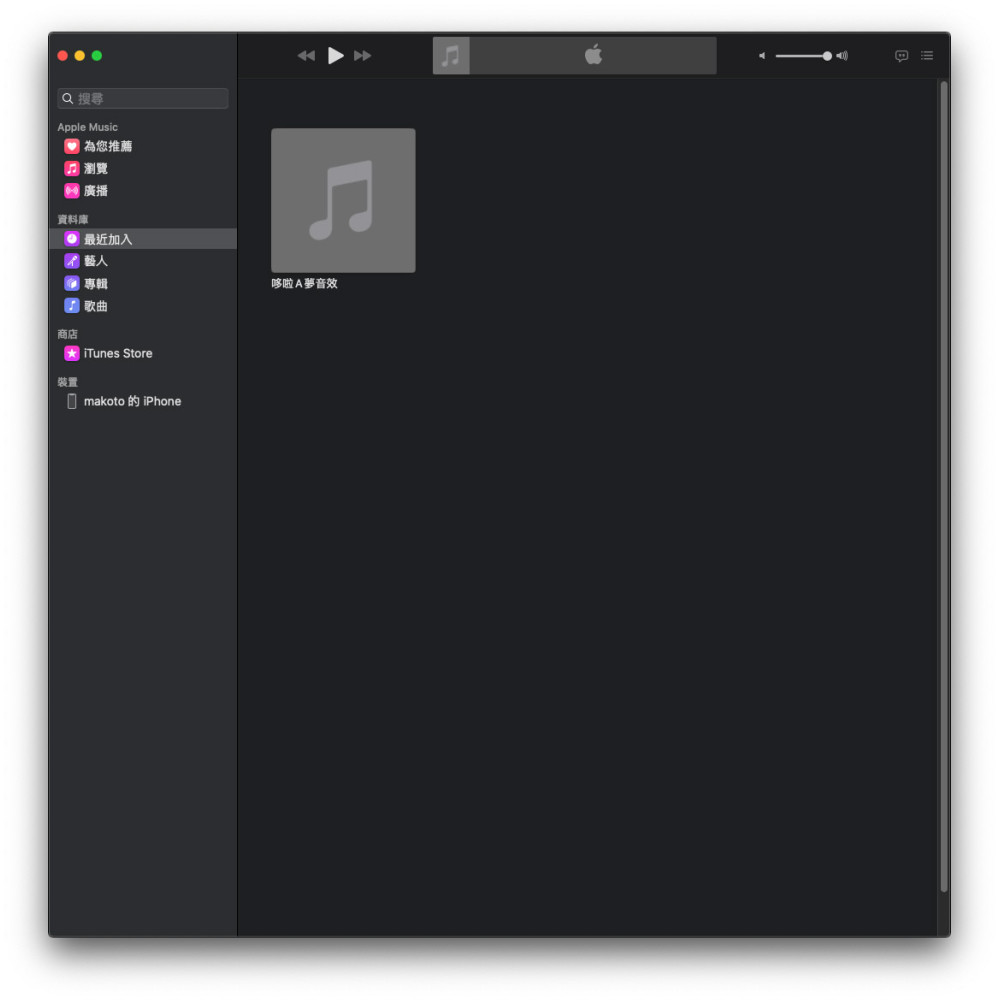Click the volume slider knob

pyautogui.click(x=827, y=56)
